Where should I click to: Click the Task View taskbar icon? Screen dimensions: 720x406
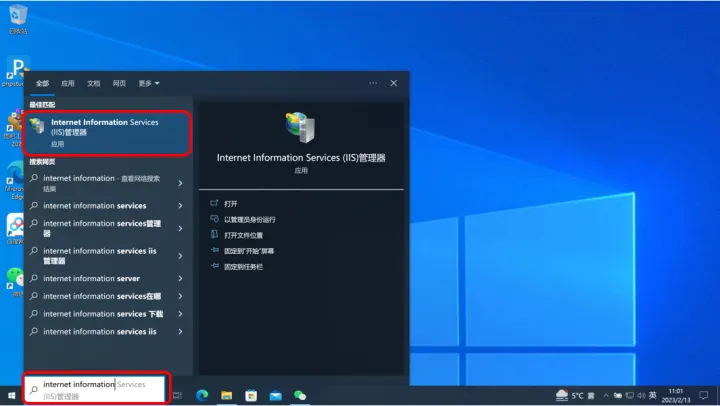tap(178, 395)
